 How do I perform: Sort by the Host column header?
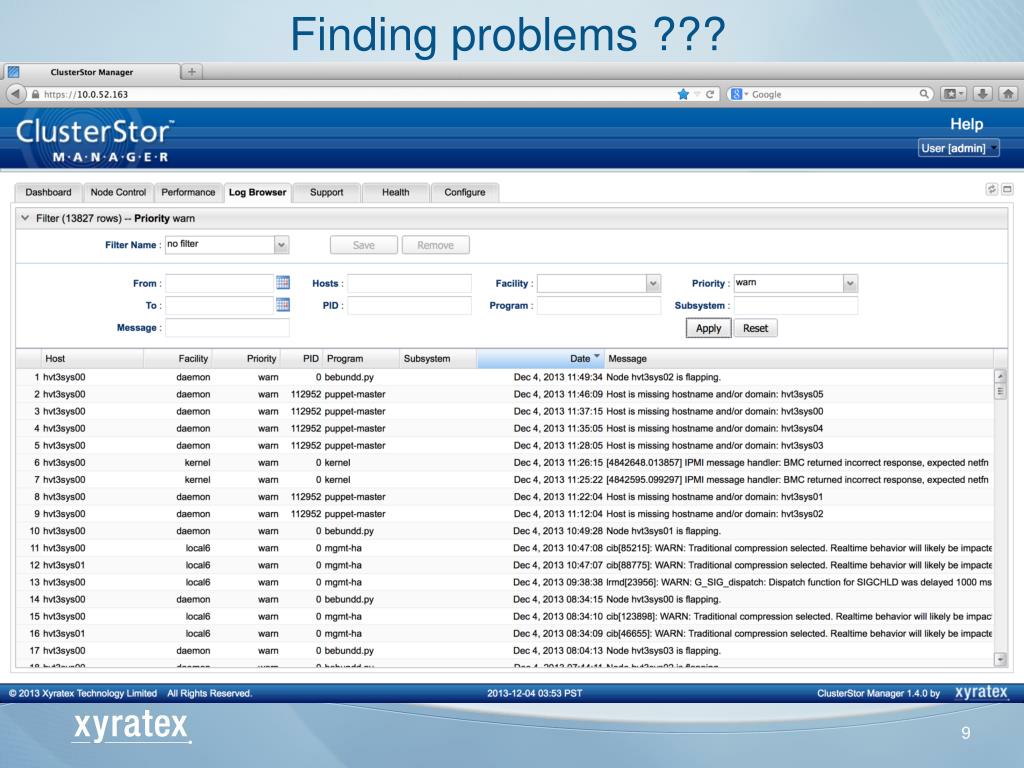pyautogui.click(x=92, y=359)
